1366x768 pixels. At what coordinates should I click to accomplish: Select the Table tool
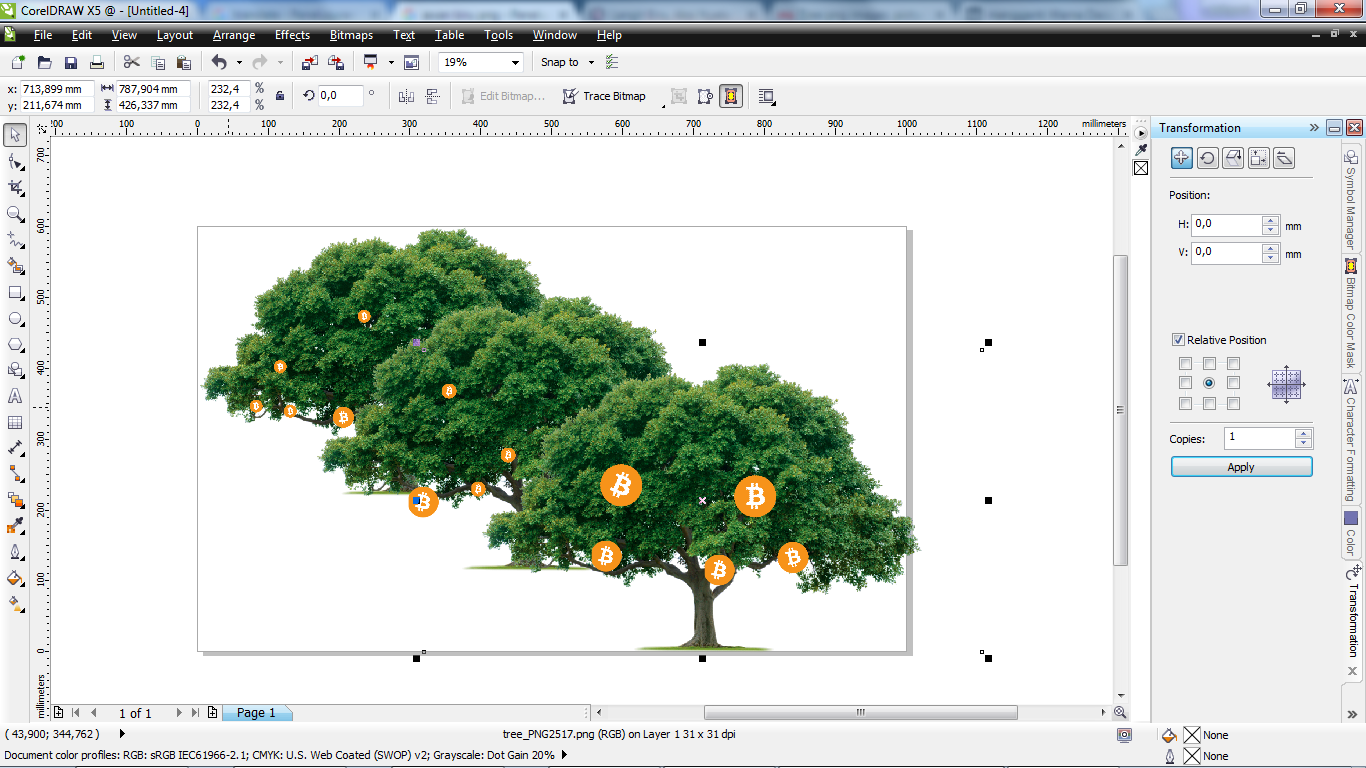(15, 422)
